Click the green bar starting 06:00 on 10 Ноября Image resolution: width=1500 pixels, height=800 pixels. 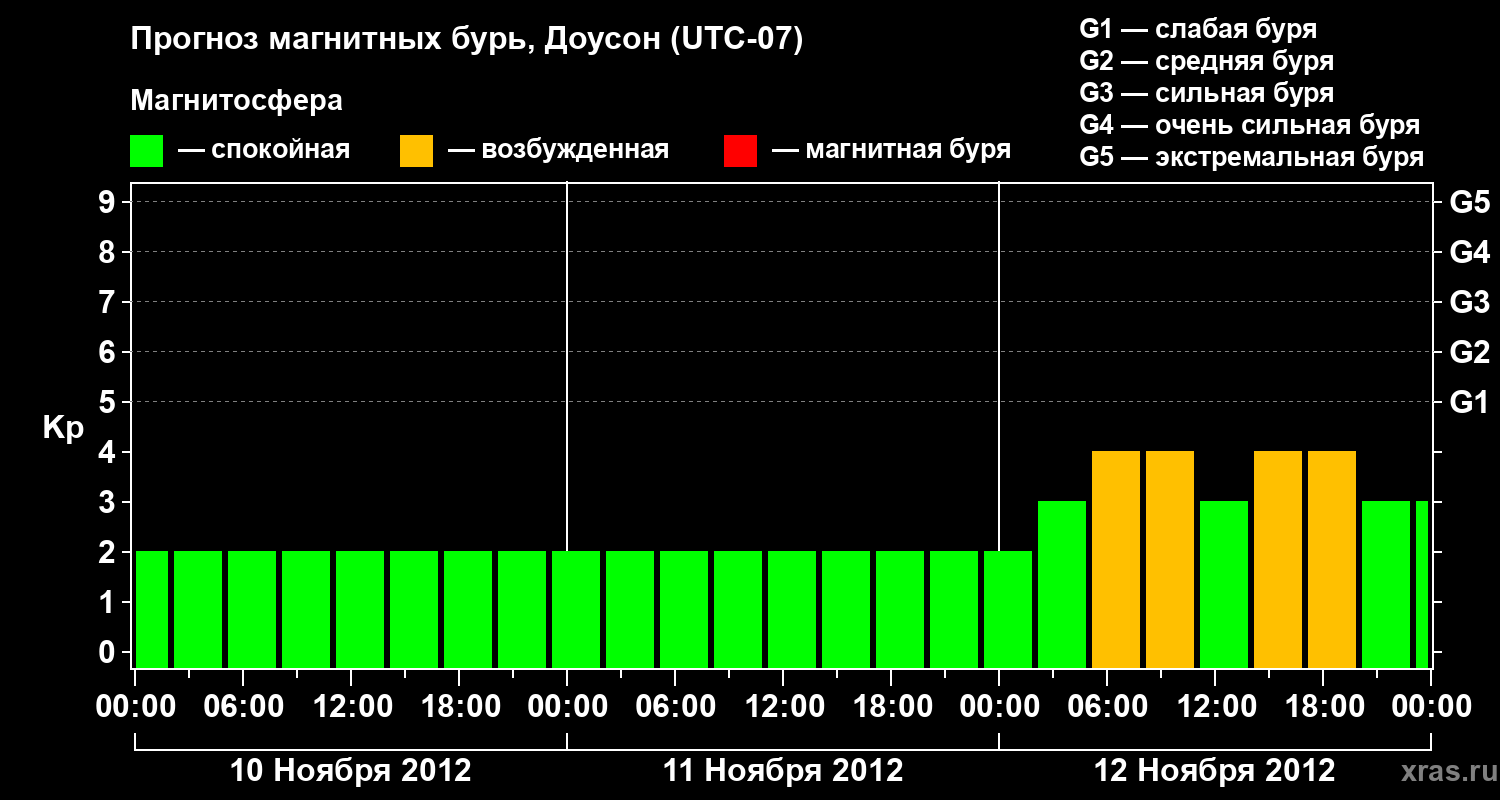tap(252, 610)
